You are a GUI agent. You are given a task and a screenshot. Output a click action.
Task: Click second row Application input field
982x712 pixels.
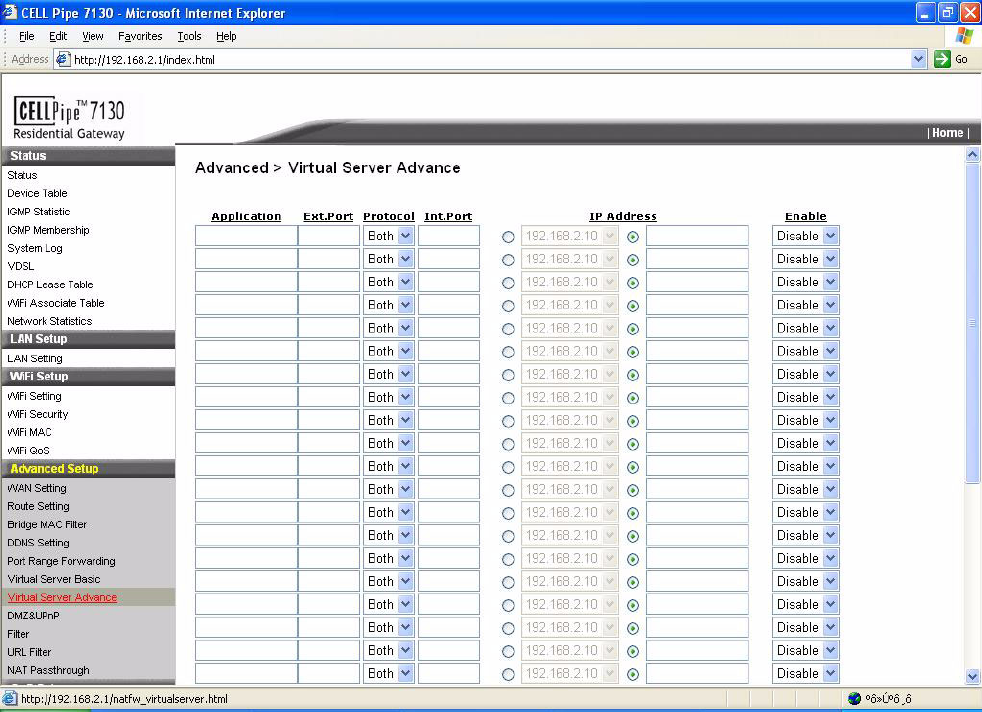point(246,259)
